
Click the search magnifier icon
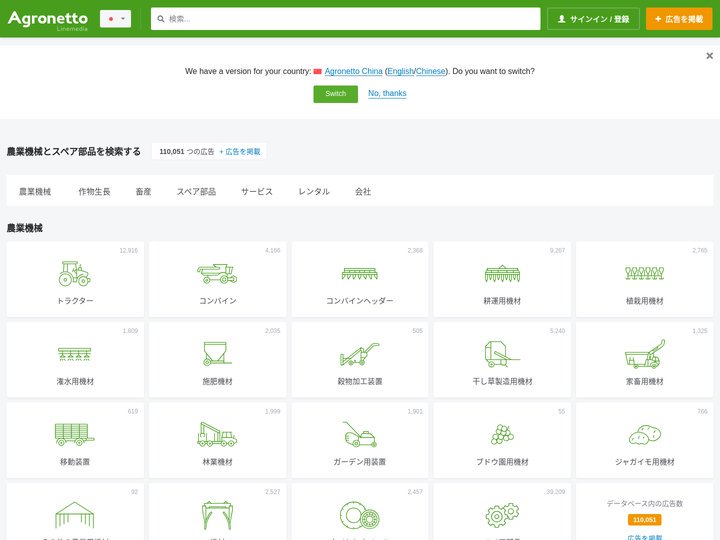click(x=161, y=19)
